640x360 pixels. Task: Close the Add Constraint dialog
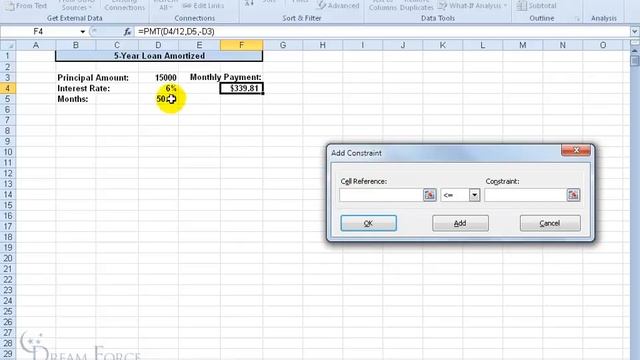[x=576, y=150]
